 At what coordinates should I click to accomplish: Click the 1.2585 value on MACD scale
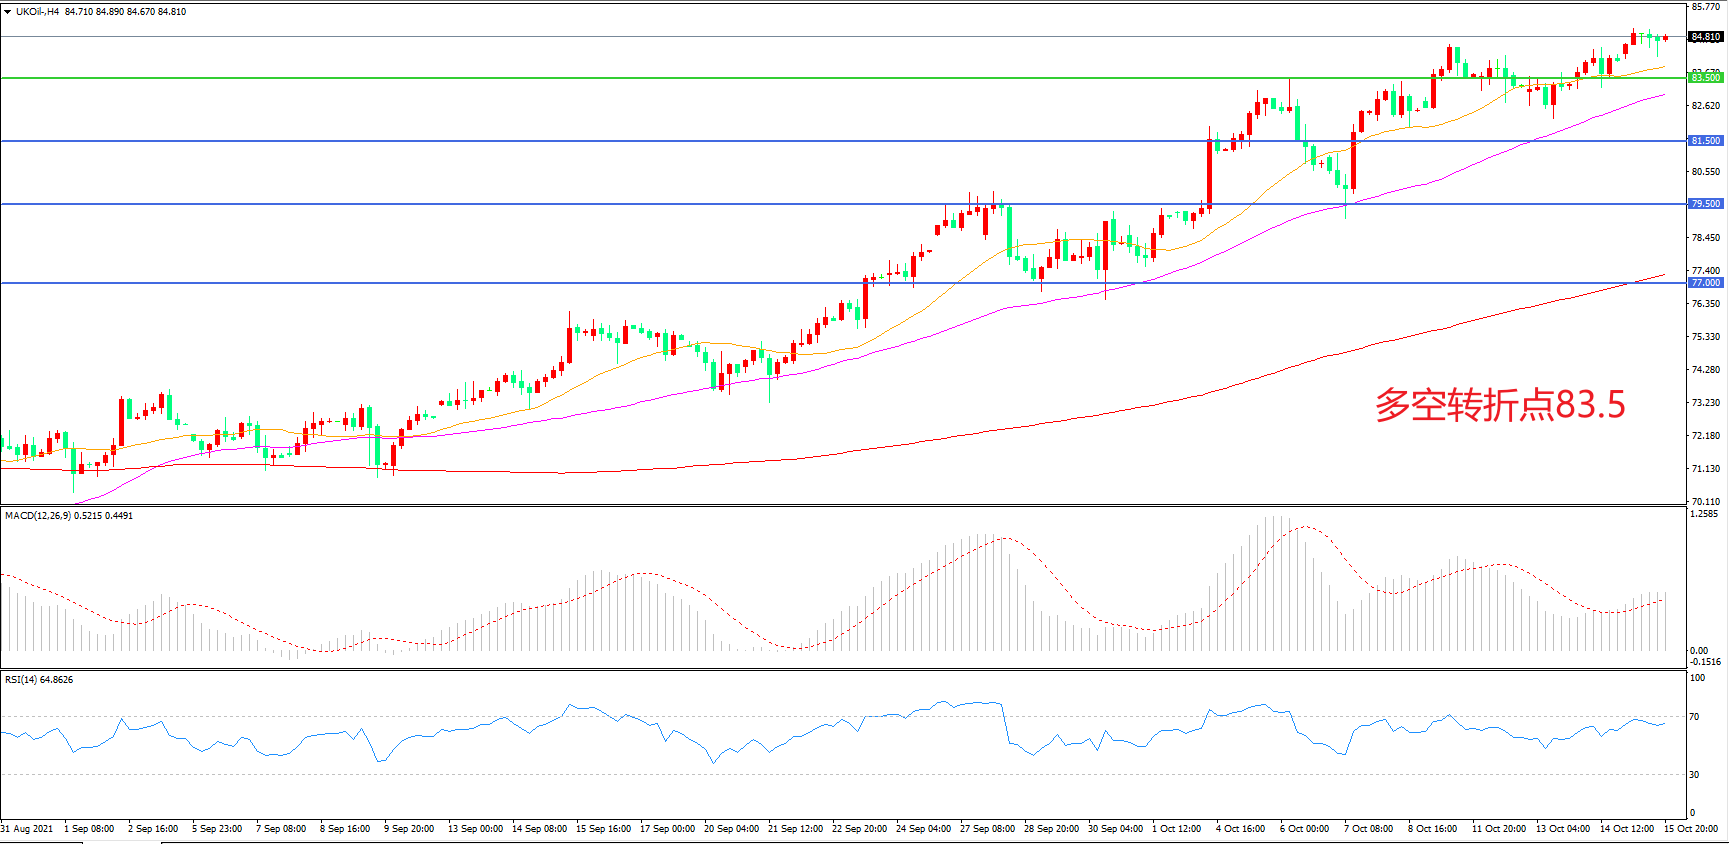point(1703,514)
